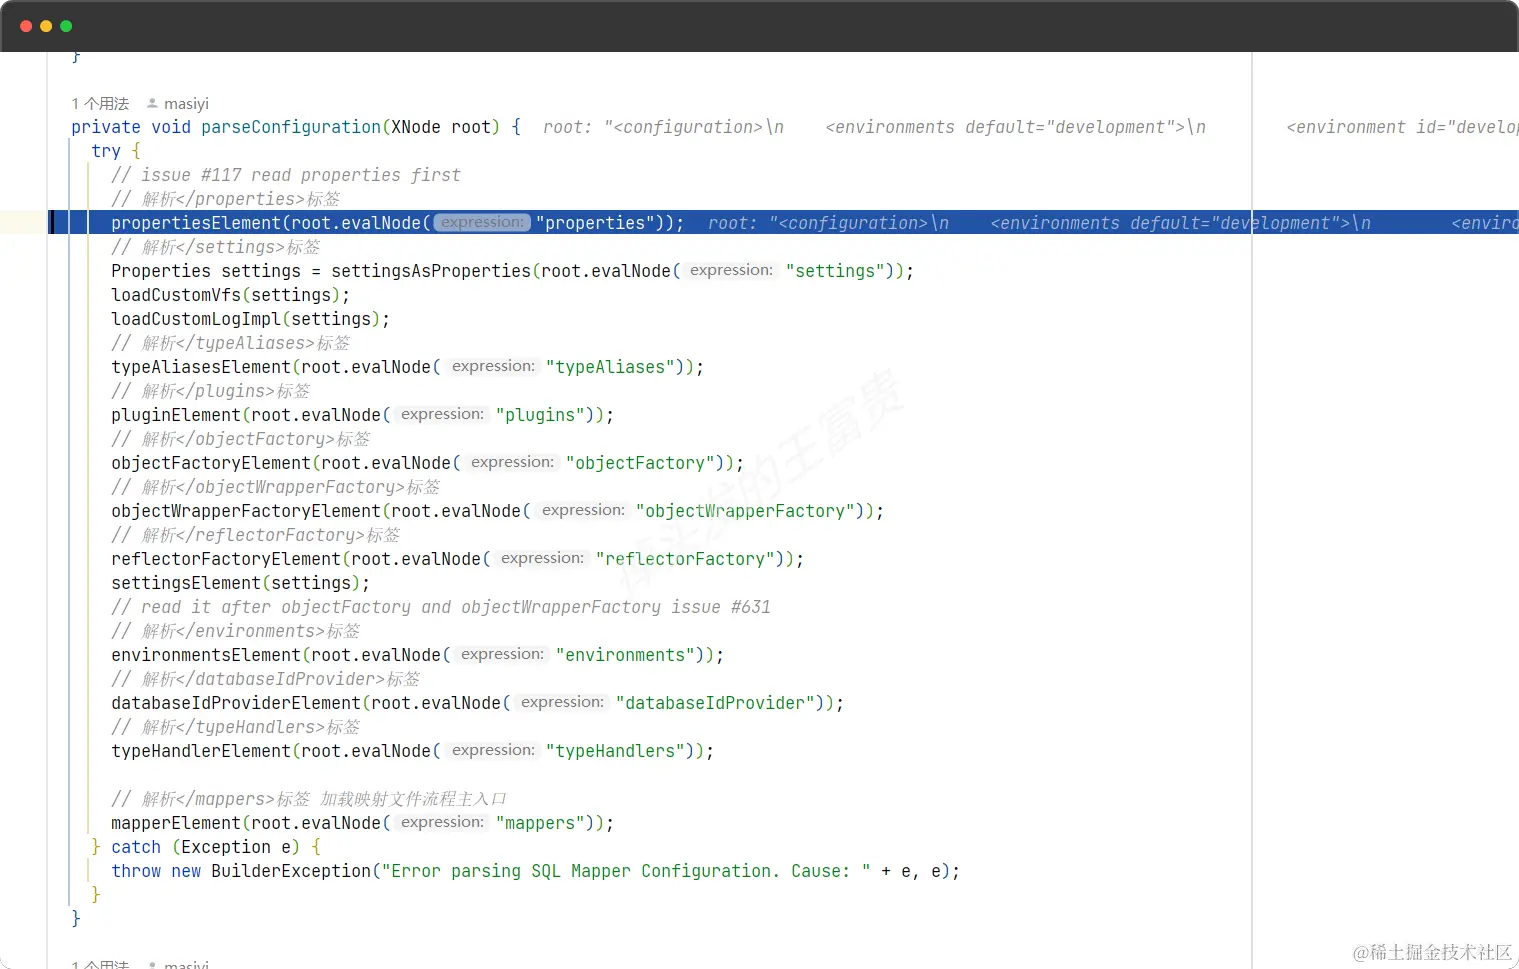Select the highlighted propertiesElement call line

[x=784, y=223]
